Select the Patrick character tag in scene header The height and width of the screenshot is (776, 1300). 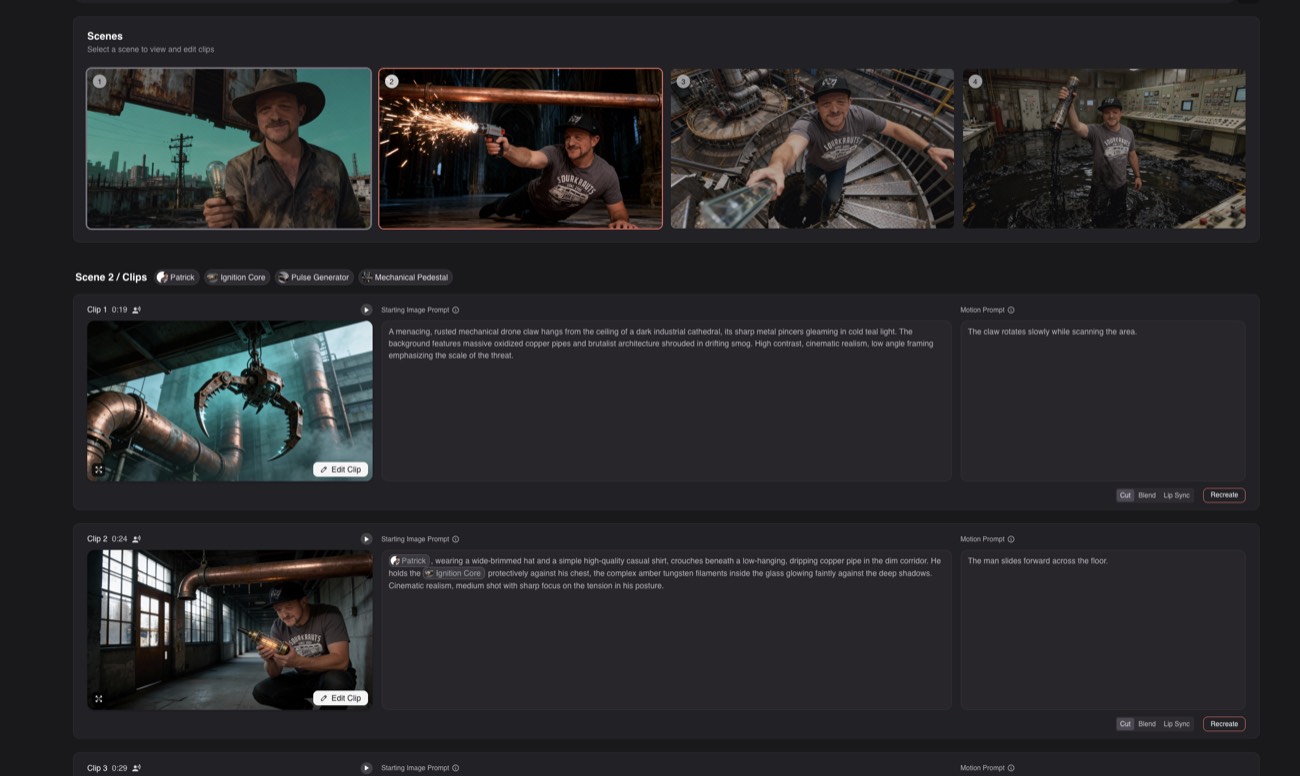pos(176,277)
